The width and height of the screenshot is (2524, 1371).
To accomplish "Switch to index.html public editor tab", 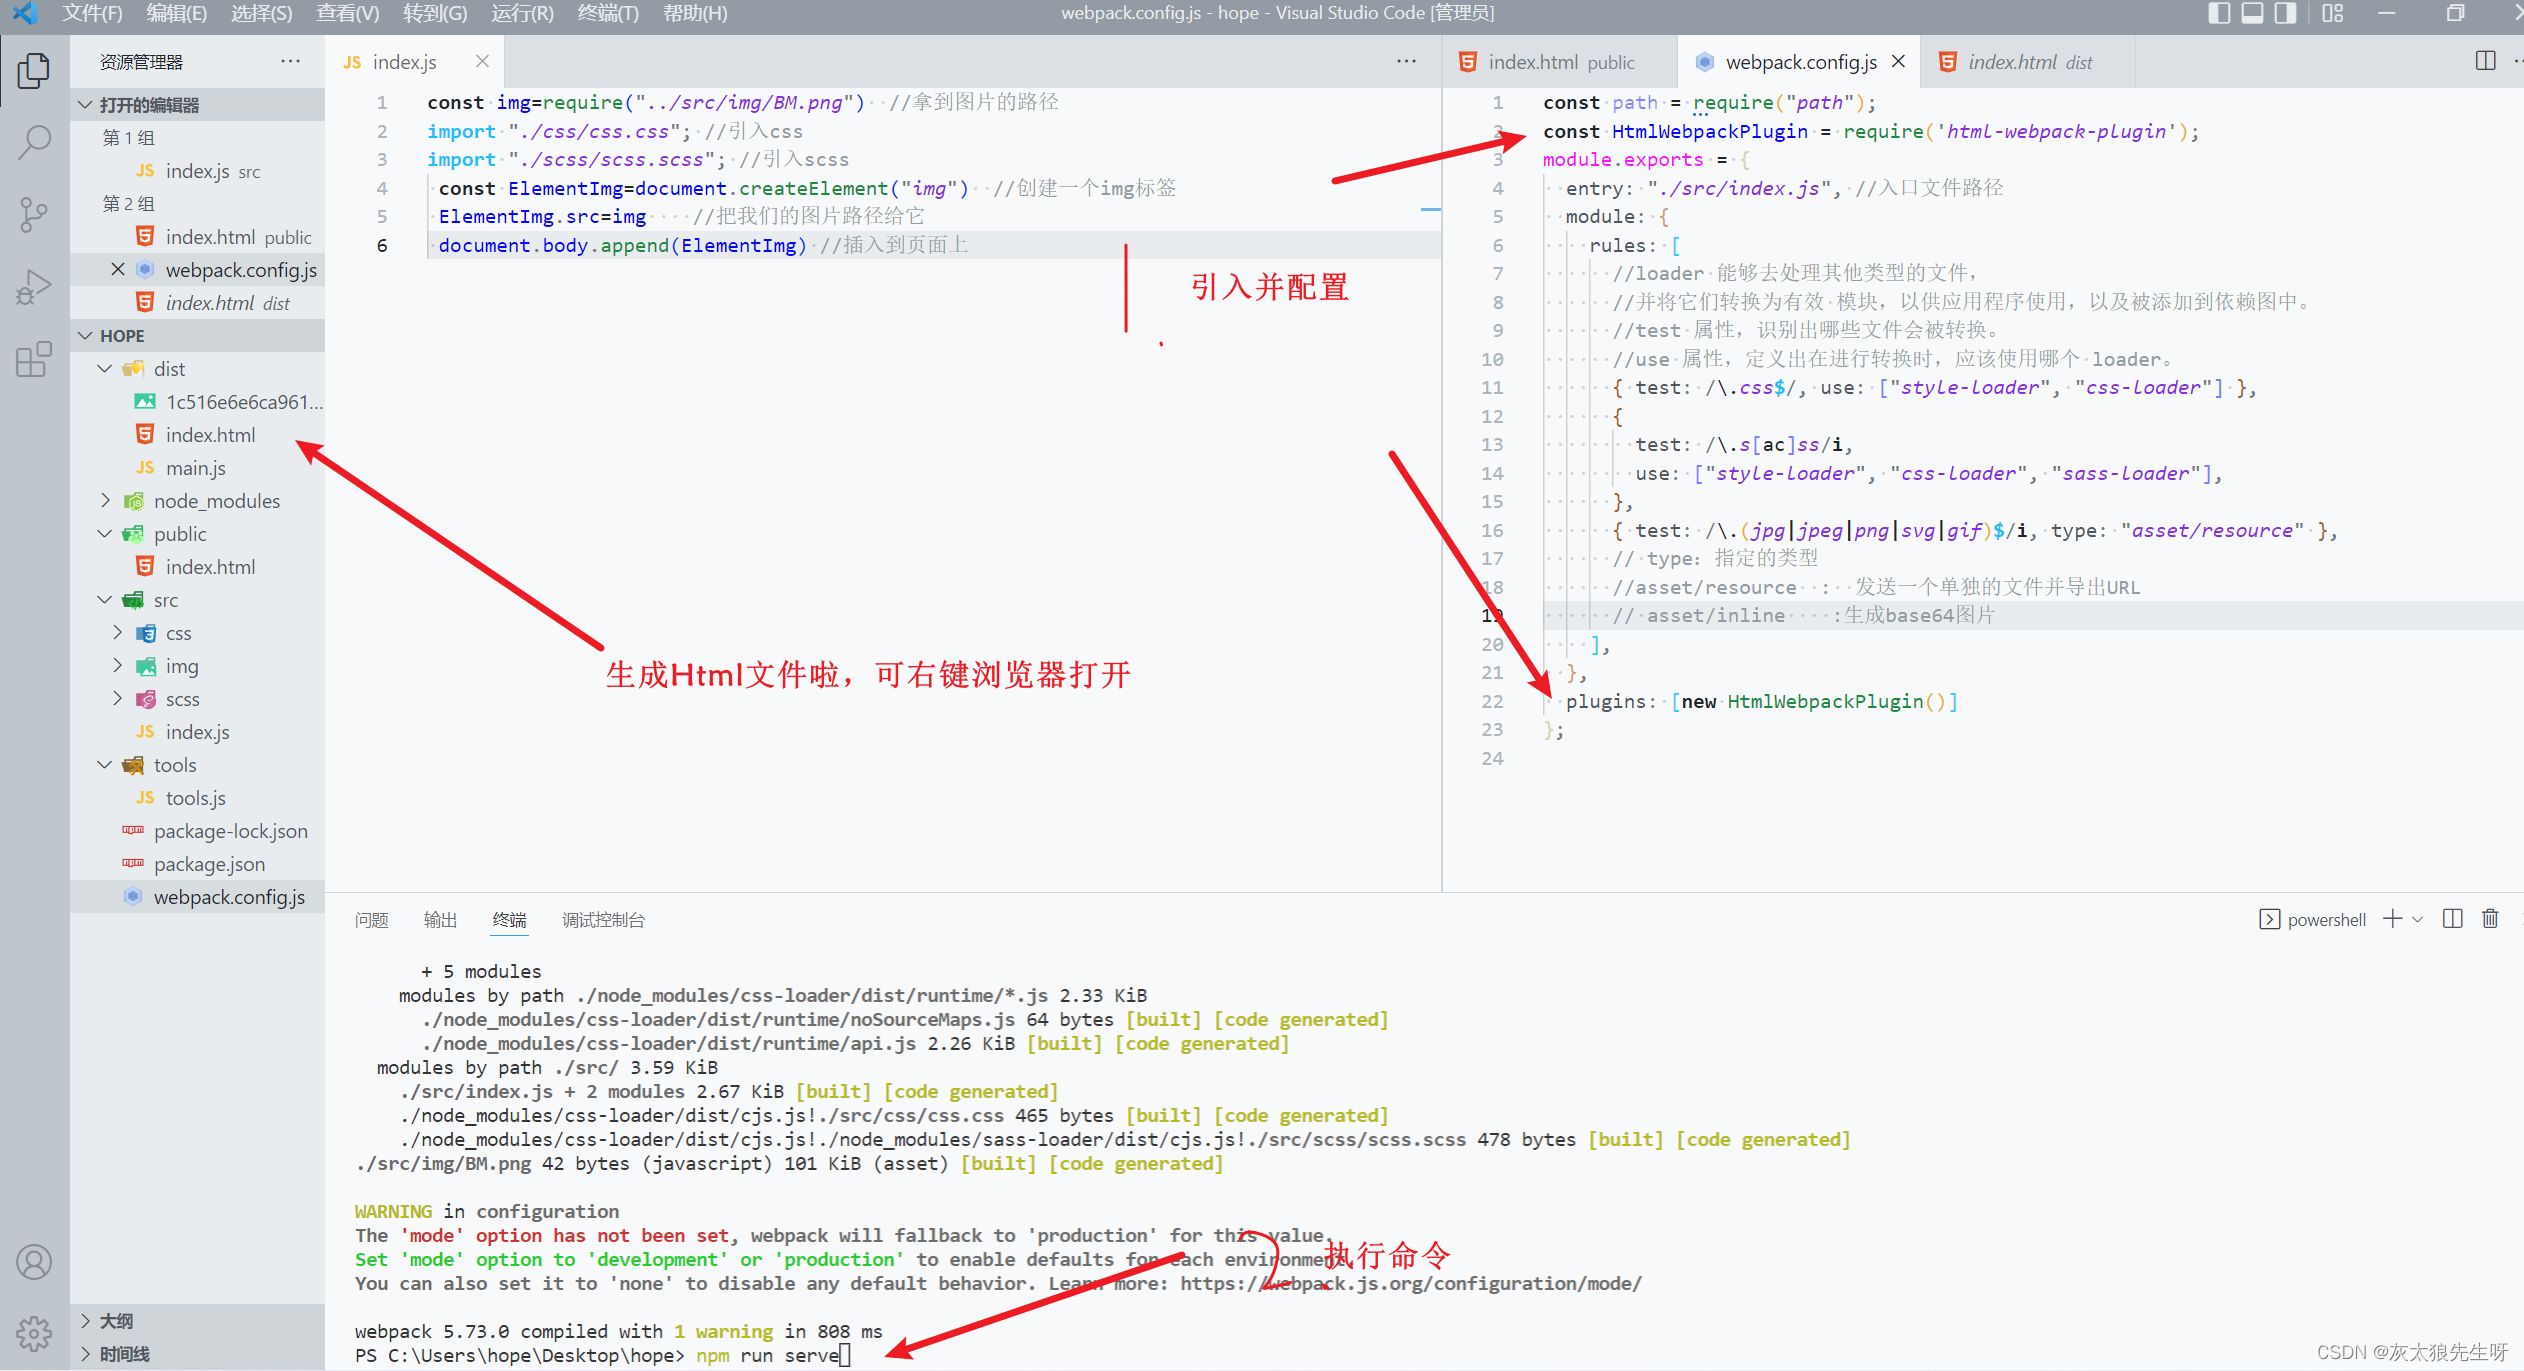I will pyautogui.click(x=1559, y=62).
